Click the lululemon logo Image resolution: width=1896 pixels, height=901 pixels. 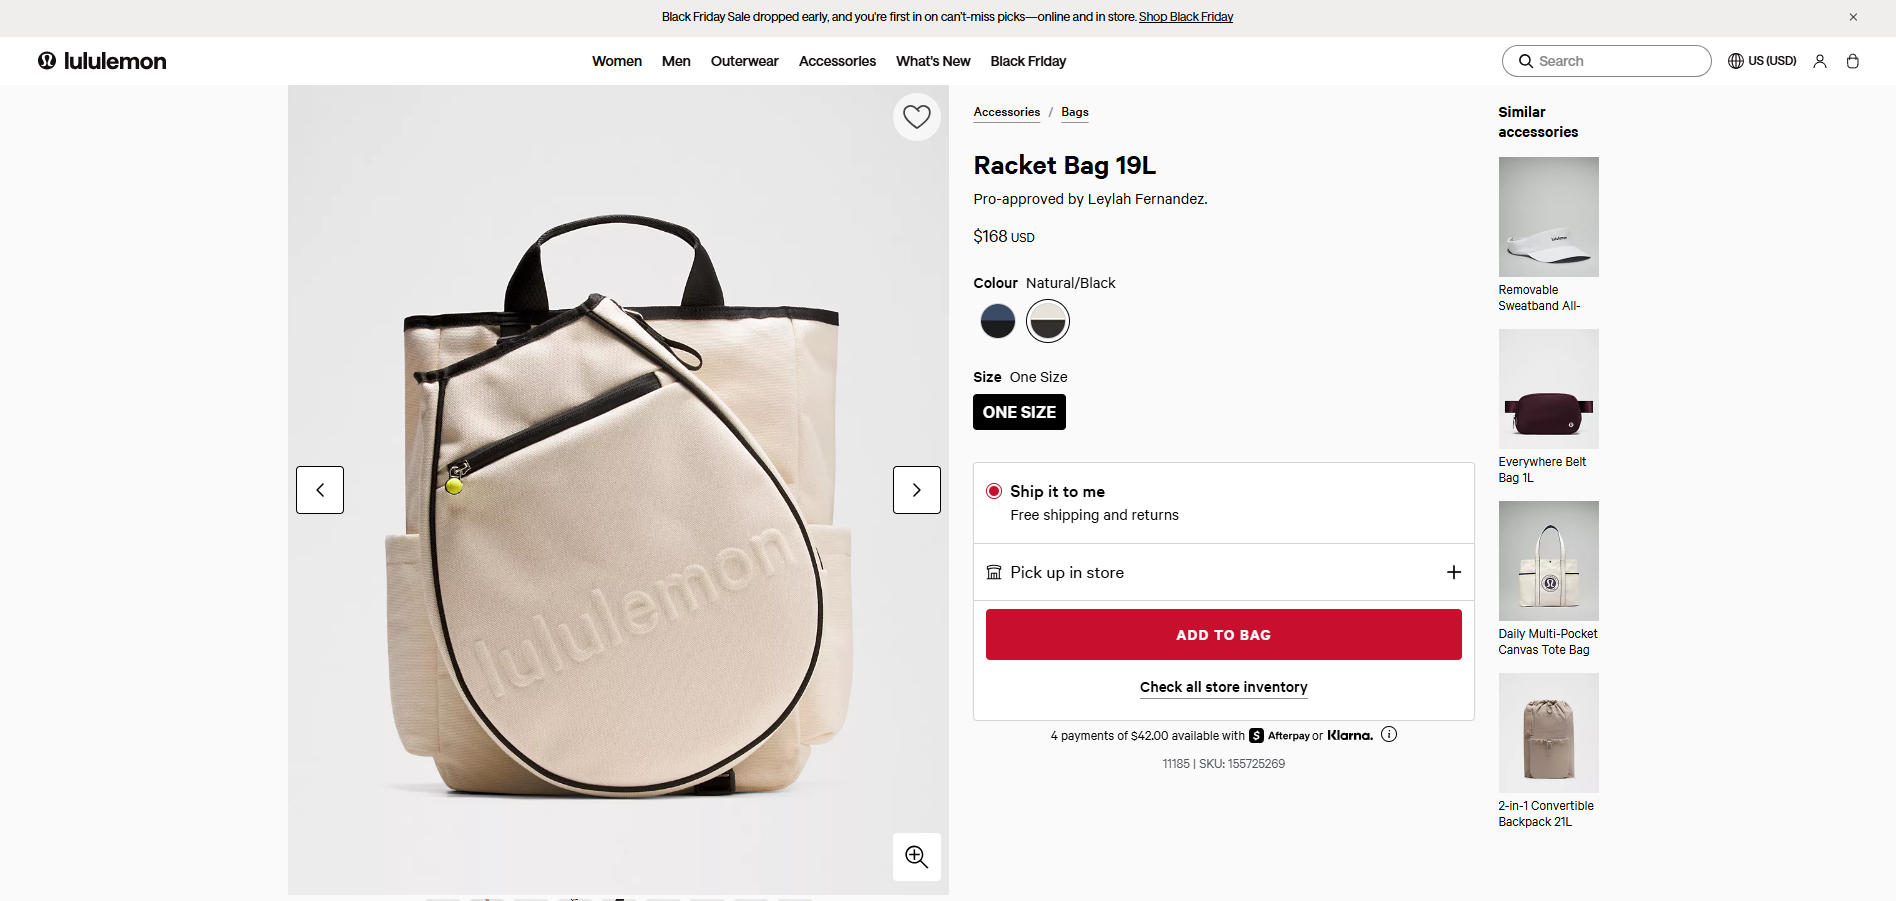[102, 61]
